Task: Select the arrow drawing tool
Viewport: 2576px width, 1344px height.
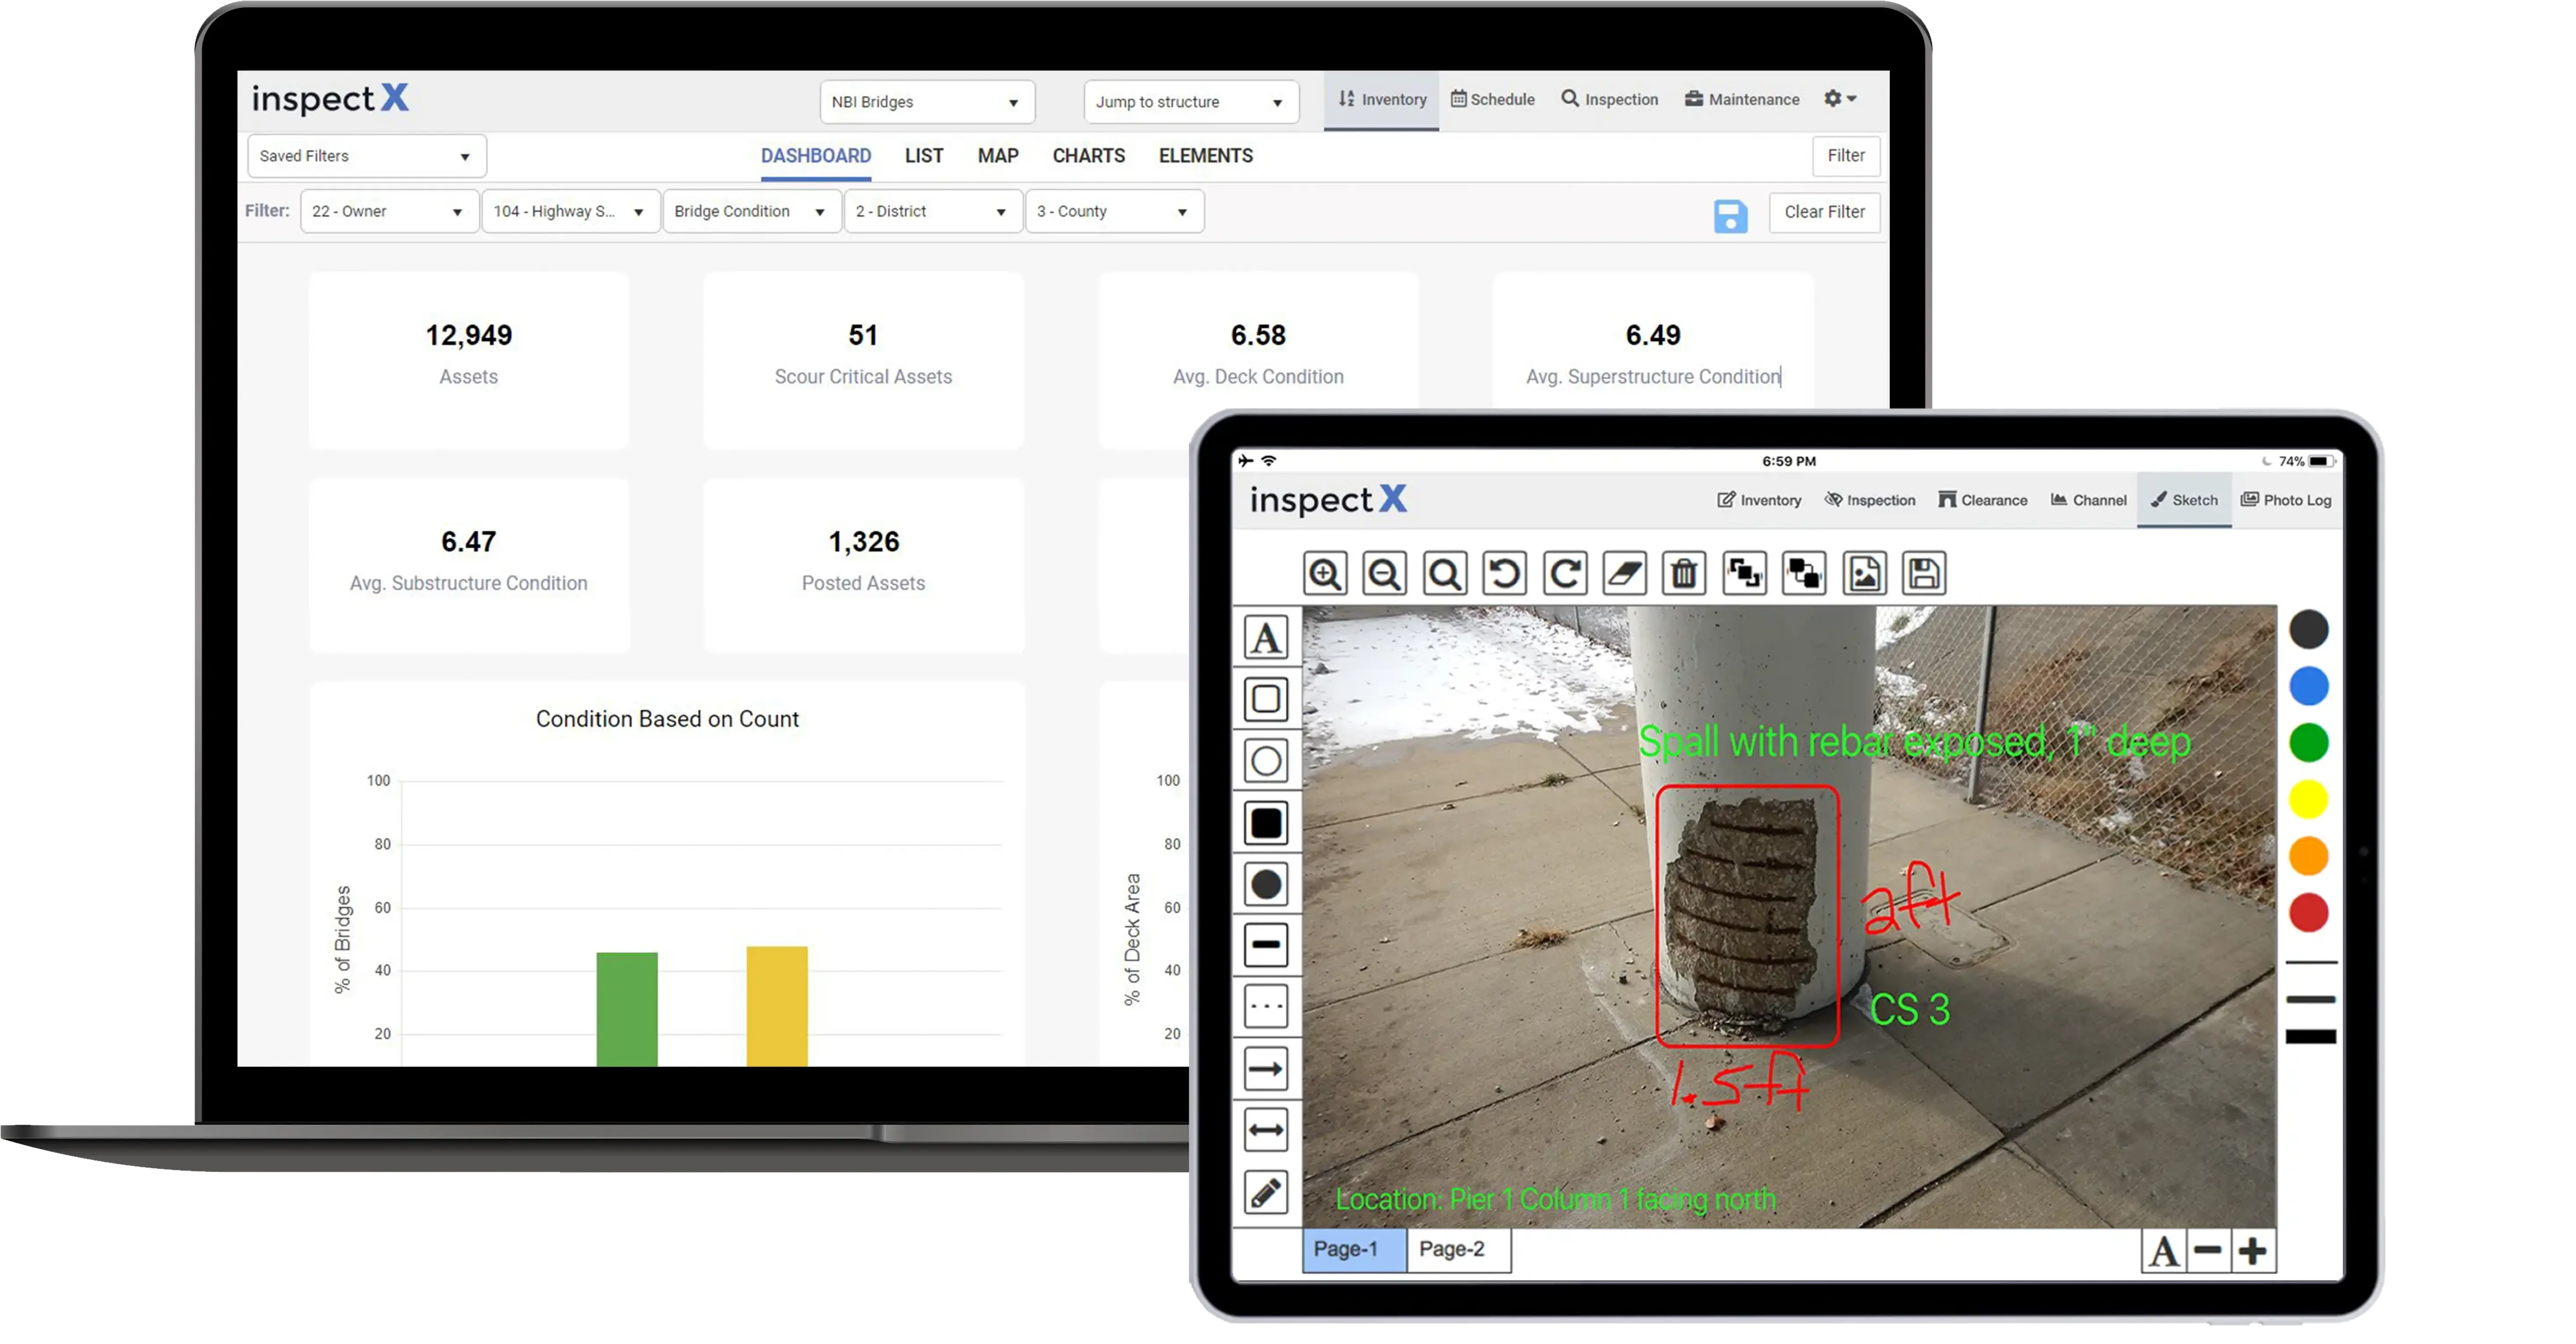Action: point(1265,1068)
